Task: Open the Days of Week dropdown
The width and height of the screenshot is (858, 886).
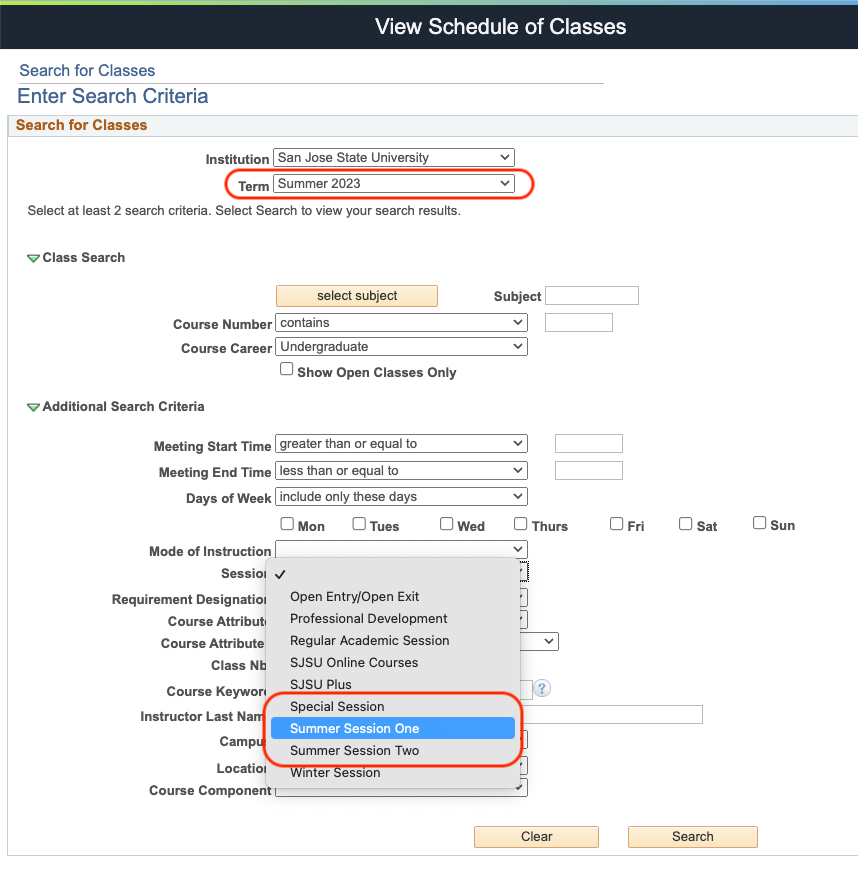Action: pyautogui.click(x=400, y=496)
